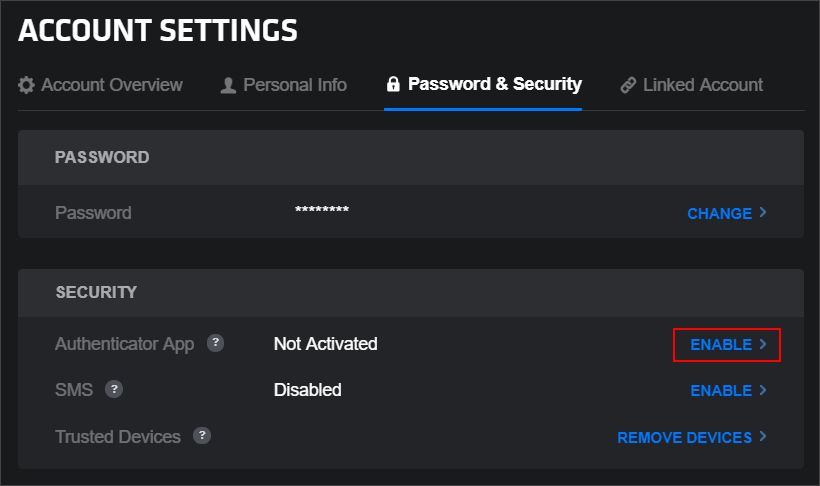The image size is (820, 486).
Task: Click the masked password asterisks
Action: (x=322, y=211)
